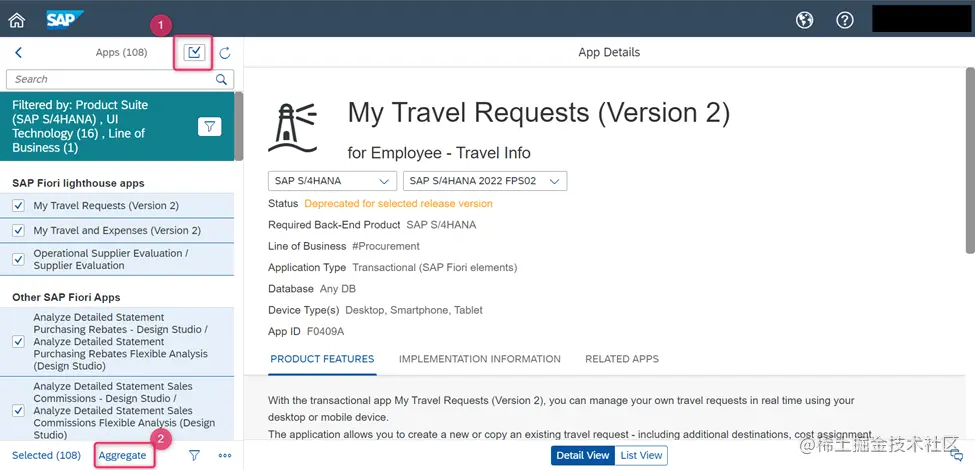The image size is (975, 470).
Task: Click 'SAP Fiori lighthouse apps' group header
Action: [x=78, y=183]
